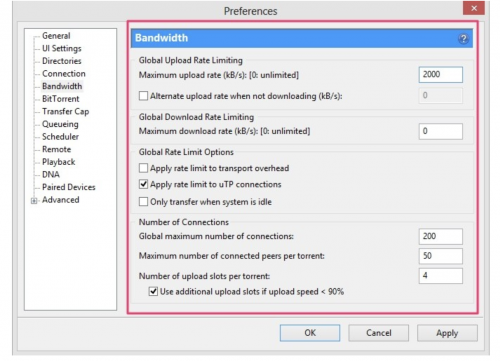Disable additional upload slots checkbox
500x361 pixels.
point(153,292)
